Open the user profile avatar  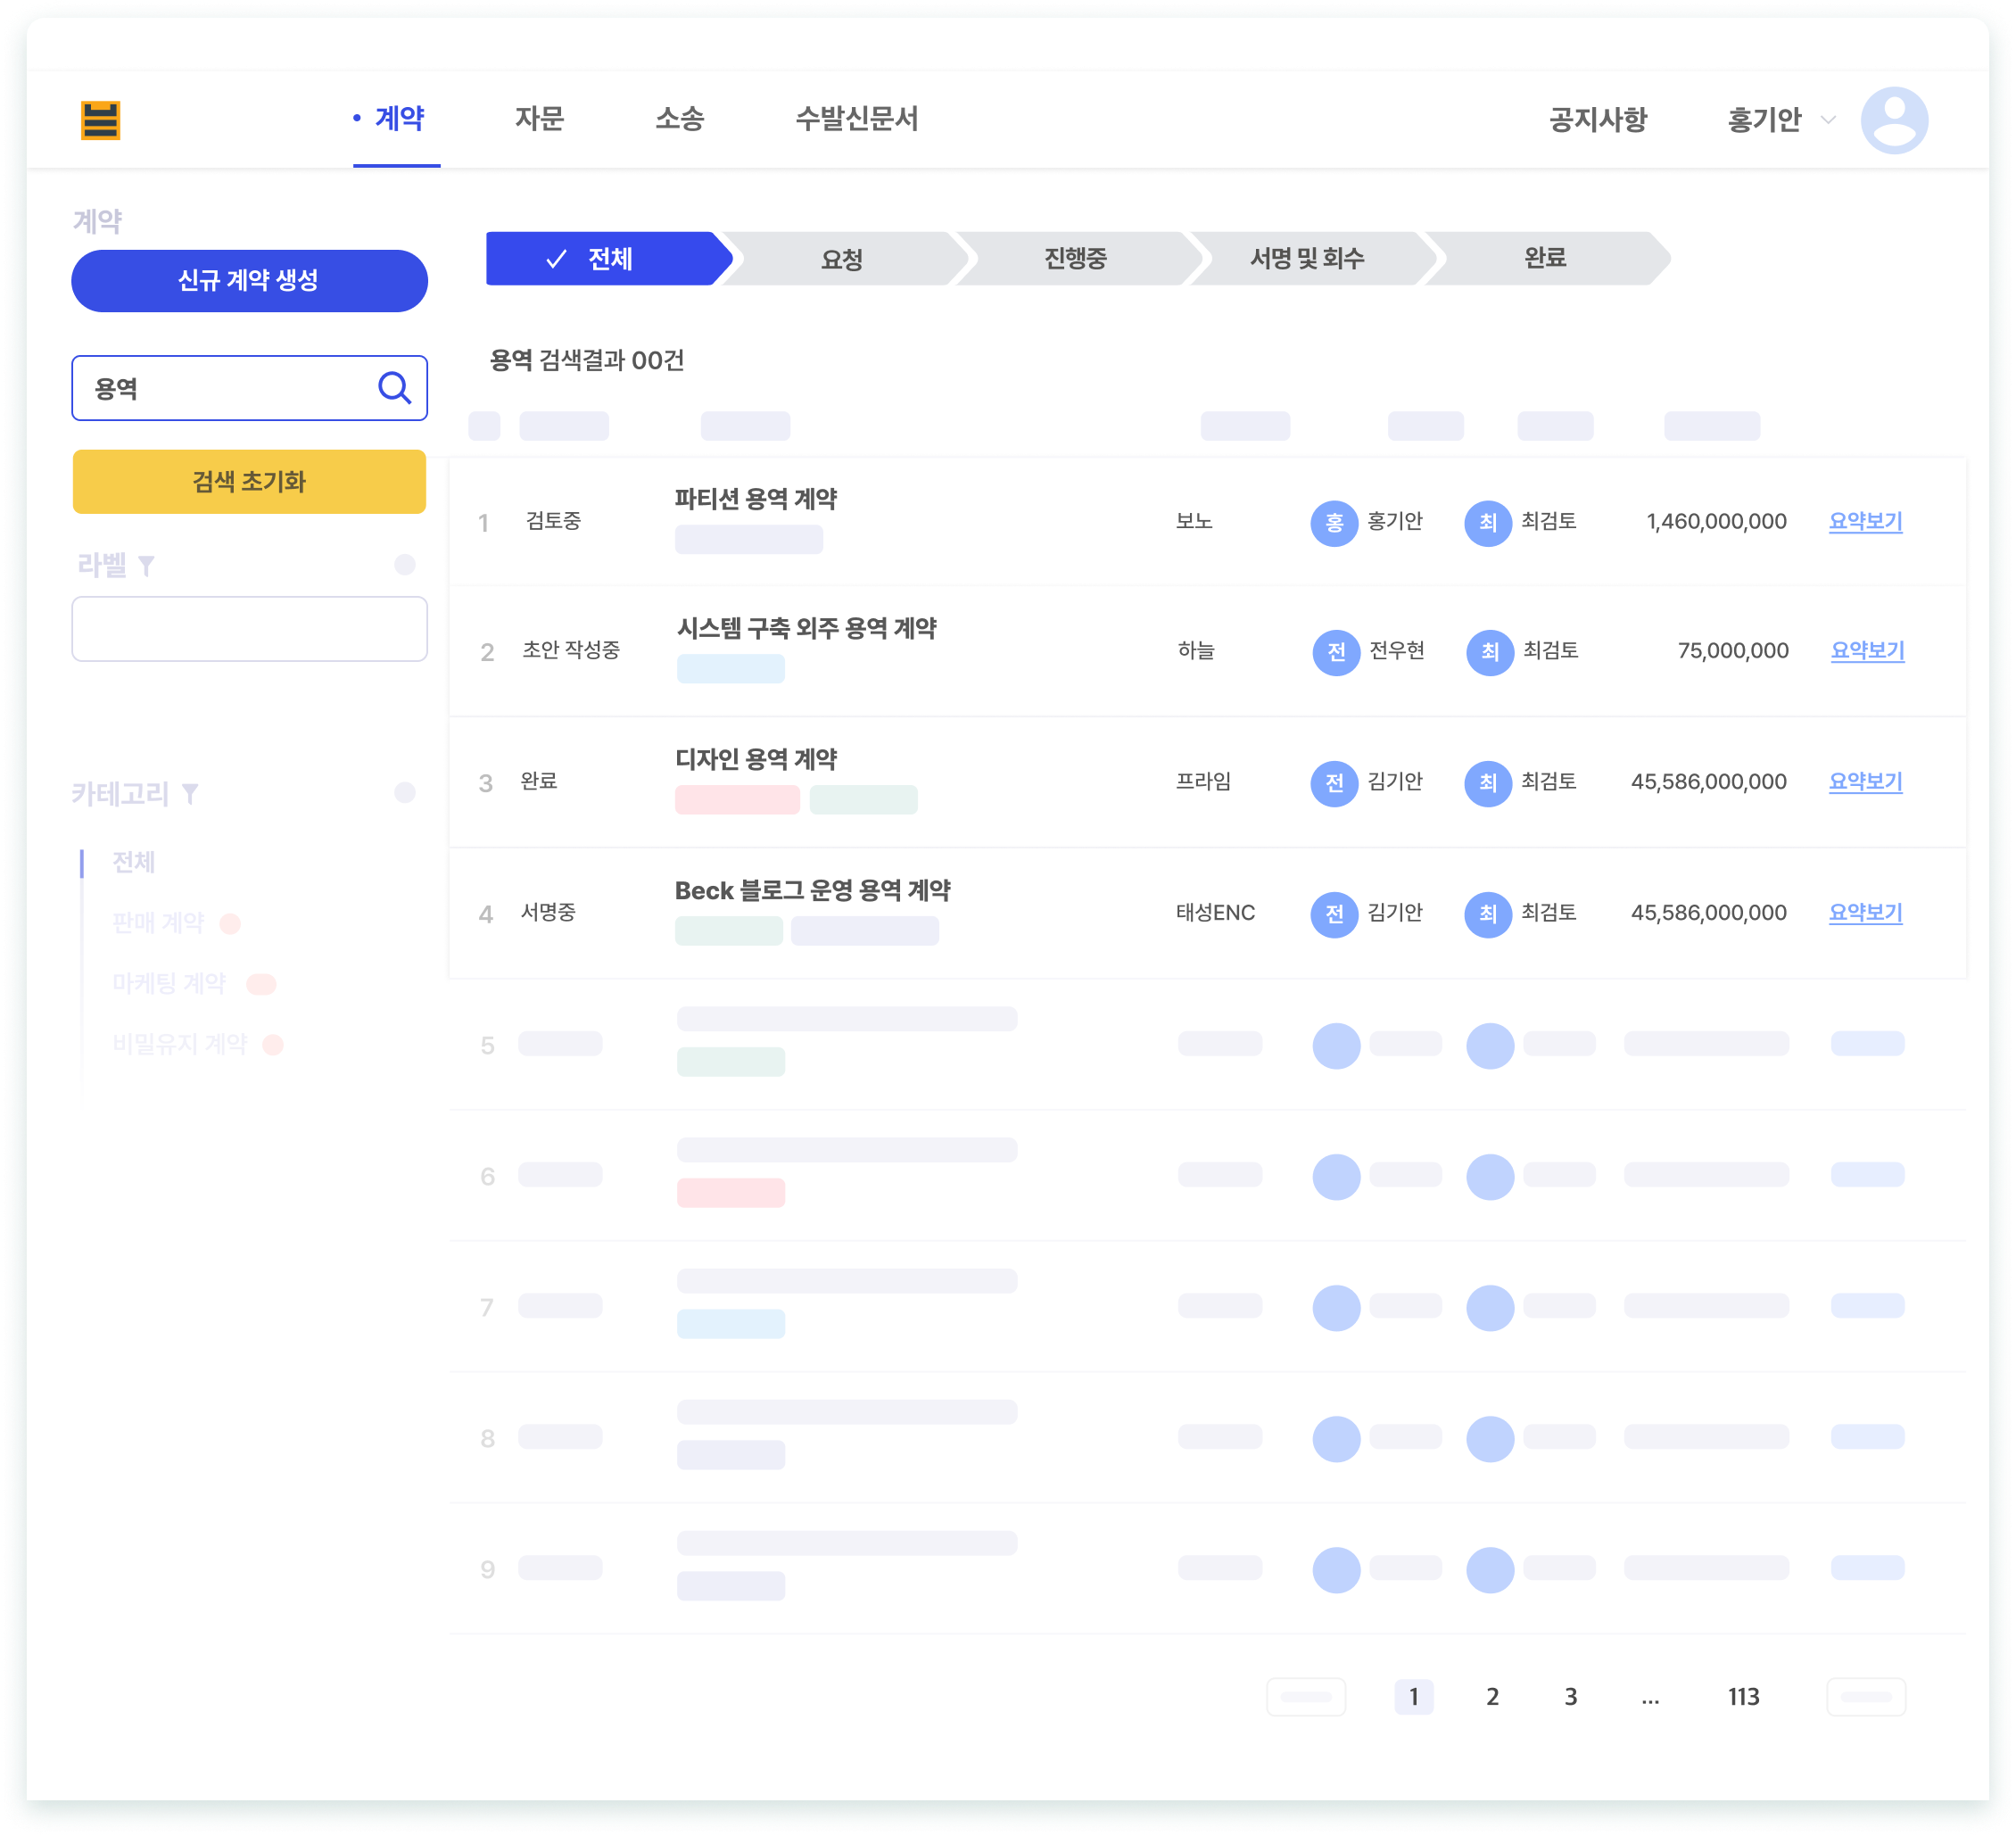pos(1893,120)
